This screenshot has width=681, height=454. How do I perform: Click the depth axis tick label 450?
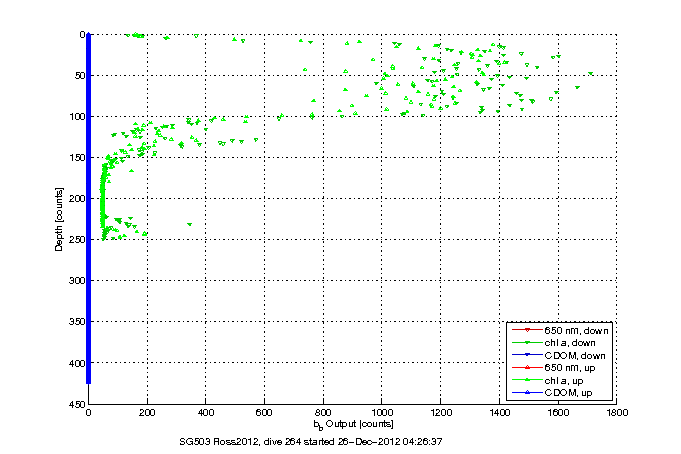coord(77,404)
